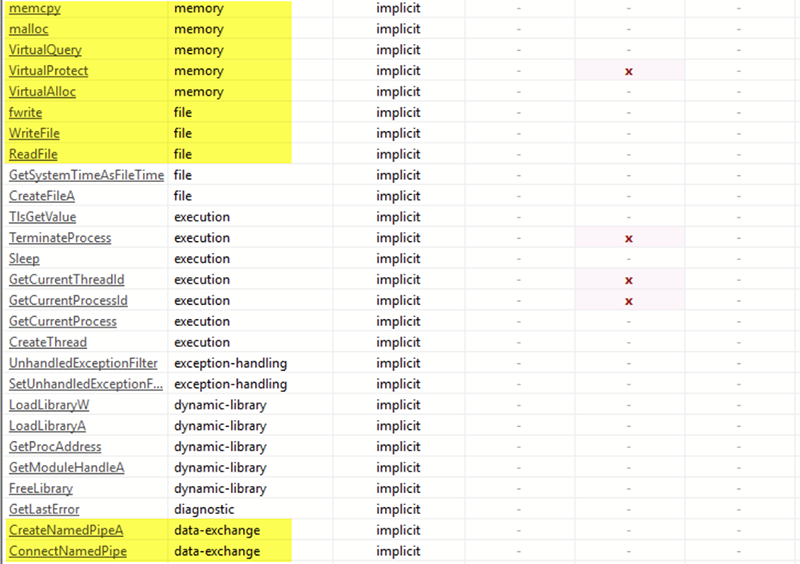The image size is (800, 564).
Task: Select the malloc import entry
Action: point(29,29)
